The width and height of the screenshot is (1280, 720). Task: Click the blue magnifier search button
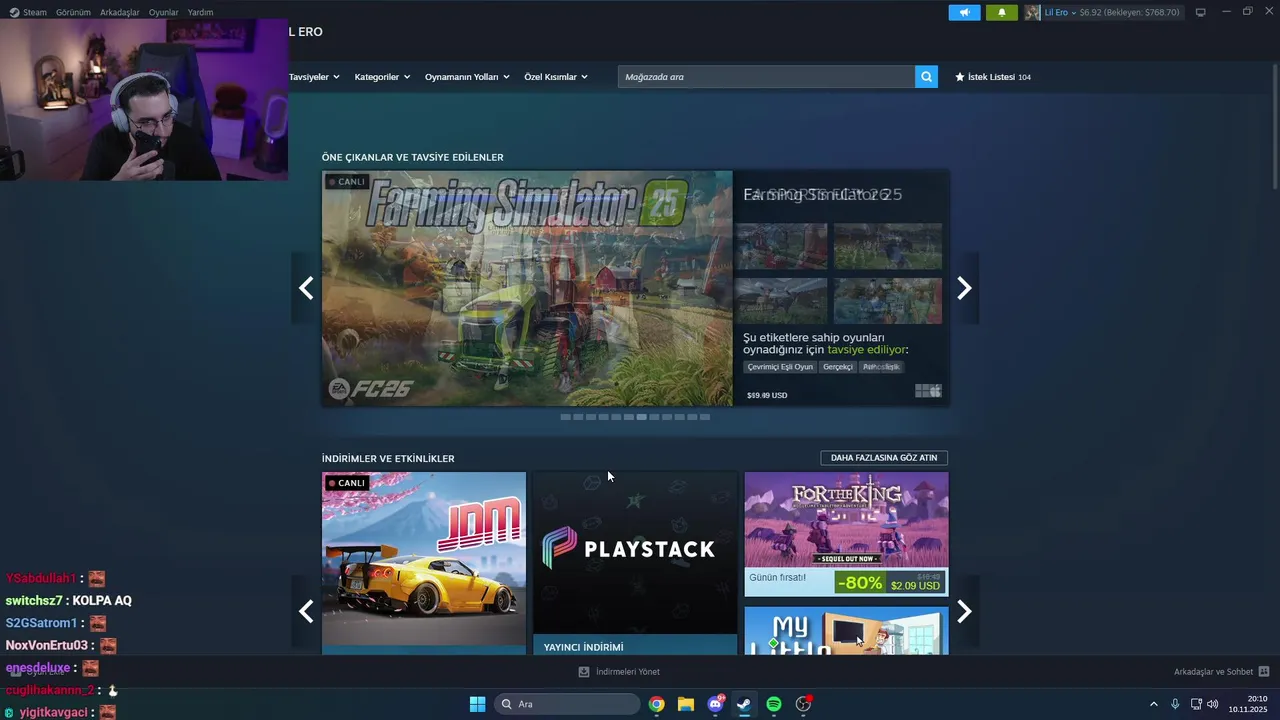926,77
